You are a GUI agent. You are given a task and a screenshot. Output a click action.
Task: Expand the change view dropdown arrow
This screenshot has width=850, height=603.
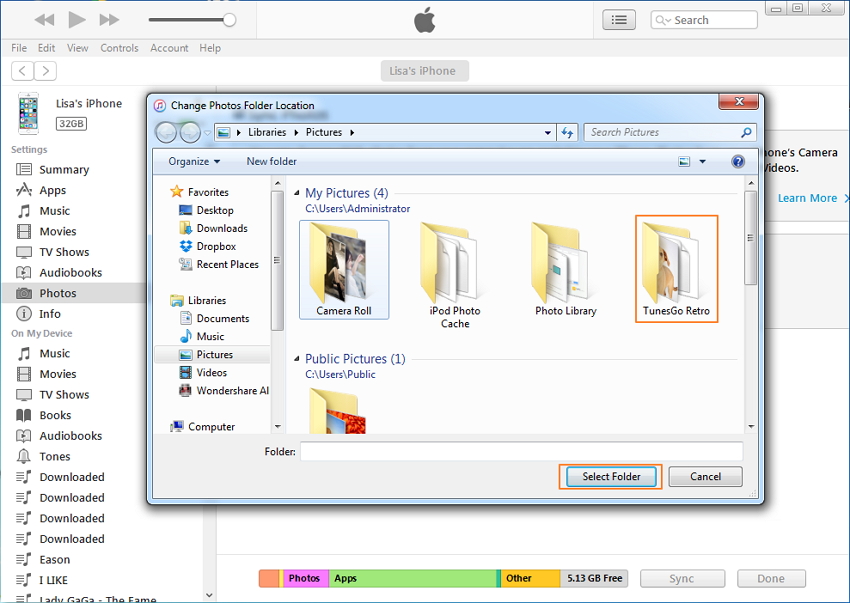[x=702, y=161]
